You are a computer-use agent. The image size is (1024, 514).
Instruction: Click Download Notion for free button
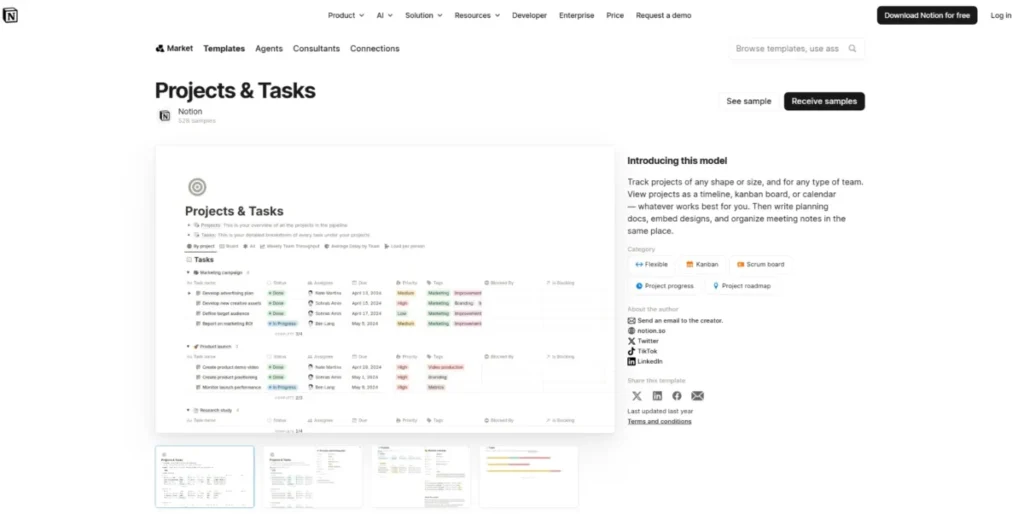click(x=927, y=15)
